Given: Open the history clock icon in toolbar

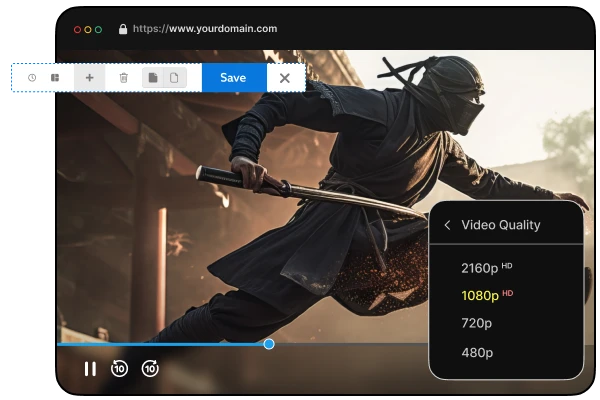Looking at the screenshot, I should pyautogui.click(x=32, y=78).
